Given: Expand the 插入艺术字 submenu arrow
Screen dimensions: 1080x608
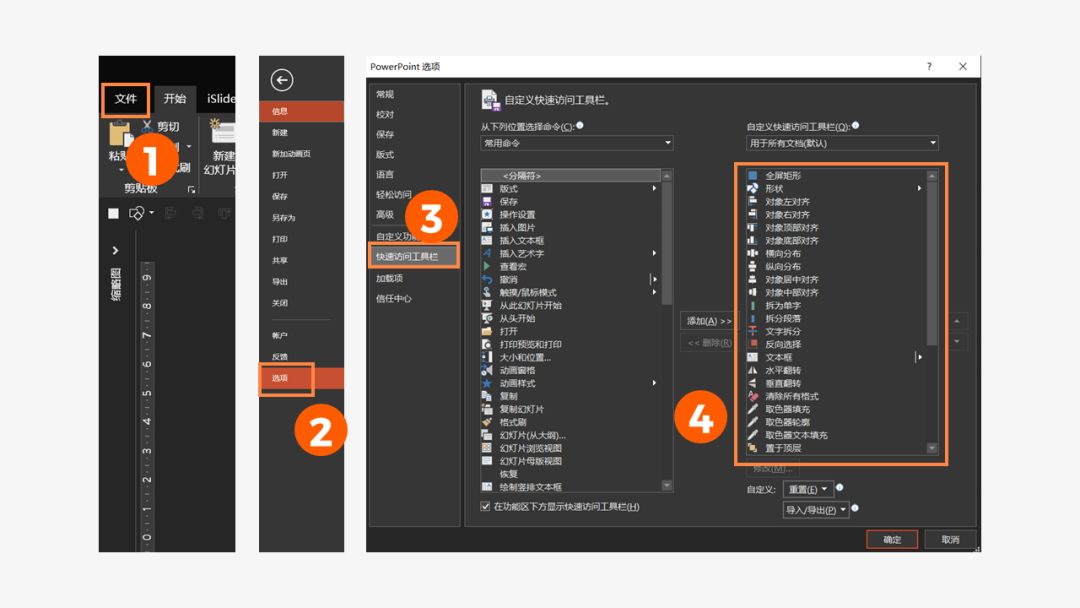Looking at the screenshot, I should click(x=654, y=253).
